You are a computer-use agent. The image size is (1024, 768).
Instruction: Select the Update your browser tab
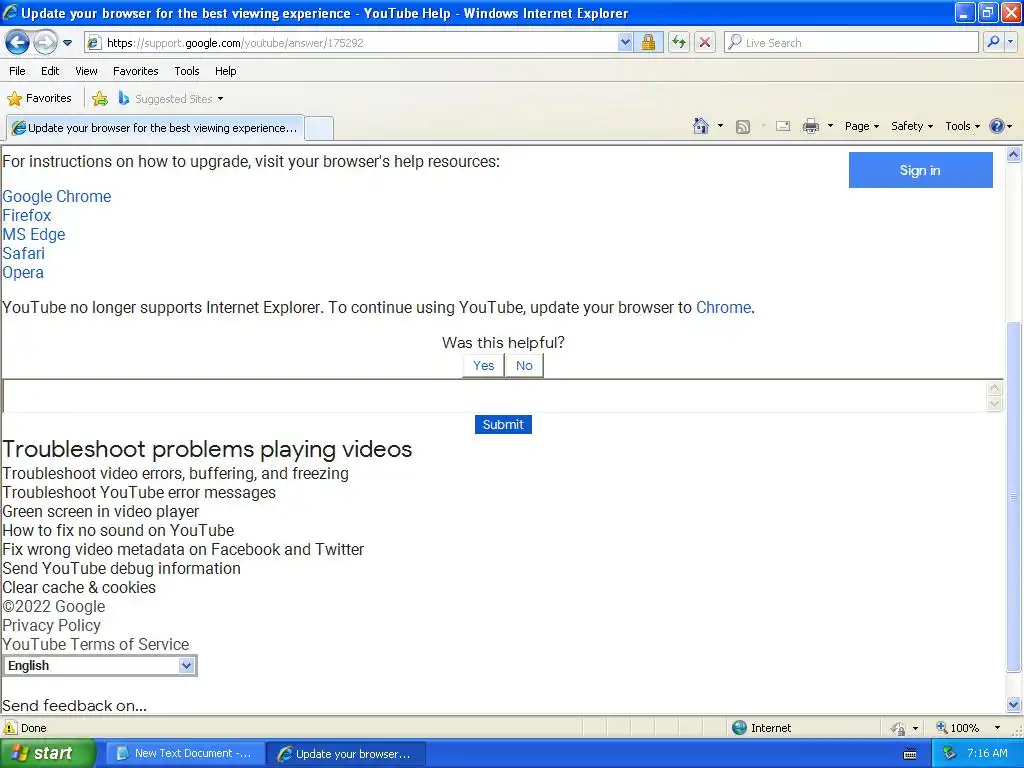[x=155, y=128]
